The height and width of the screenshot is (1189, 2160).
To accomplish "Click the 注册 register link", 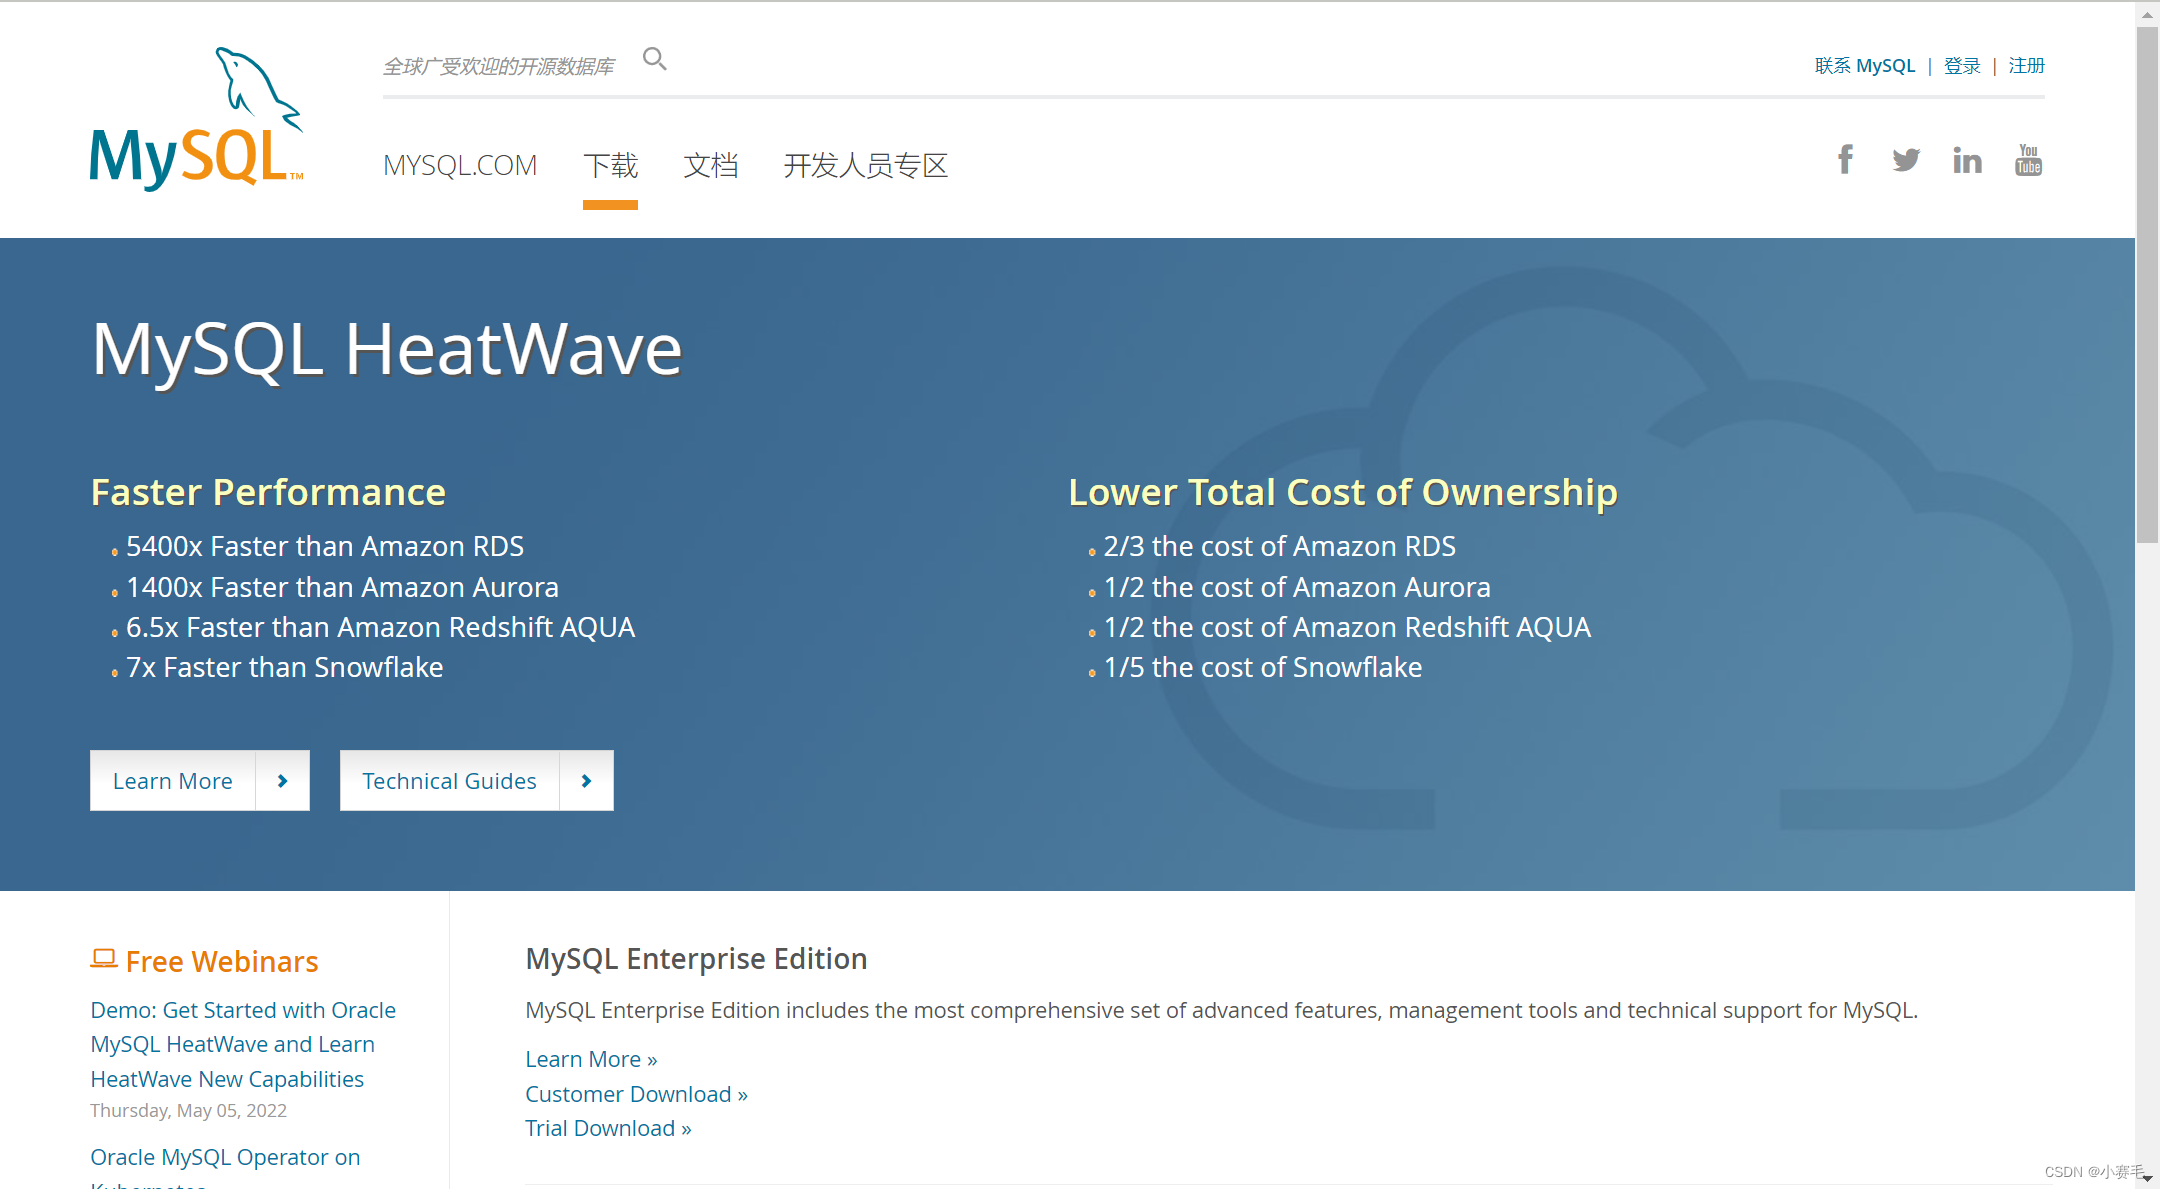I will point(2026,66).
